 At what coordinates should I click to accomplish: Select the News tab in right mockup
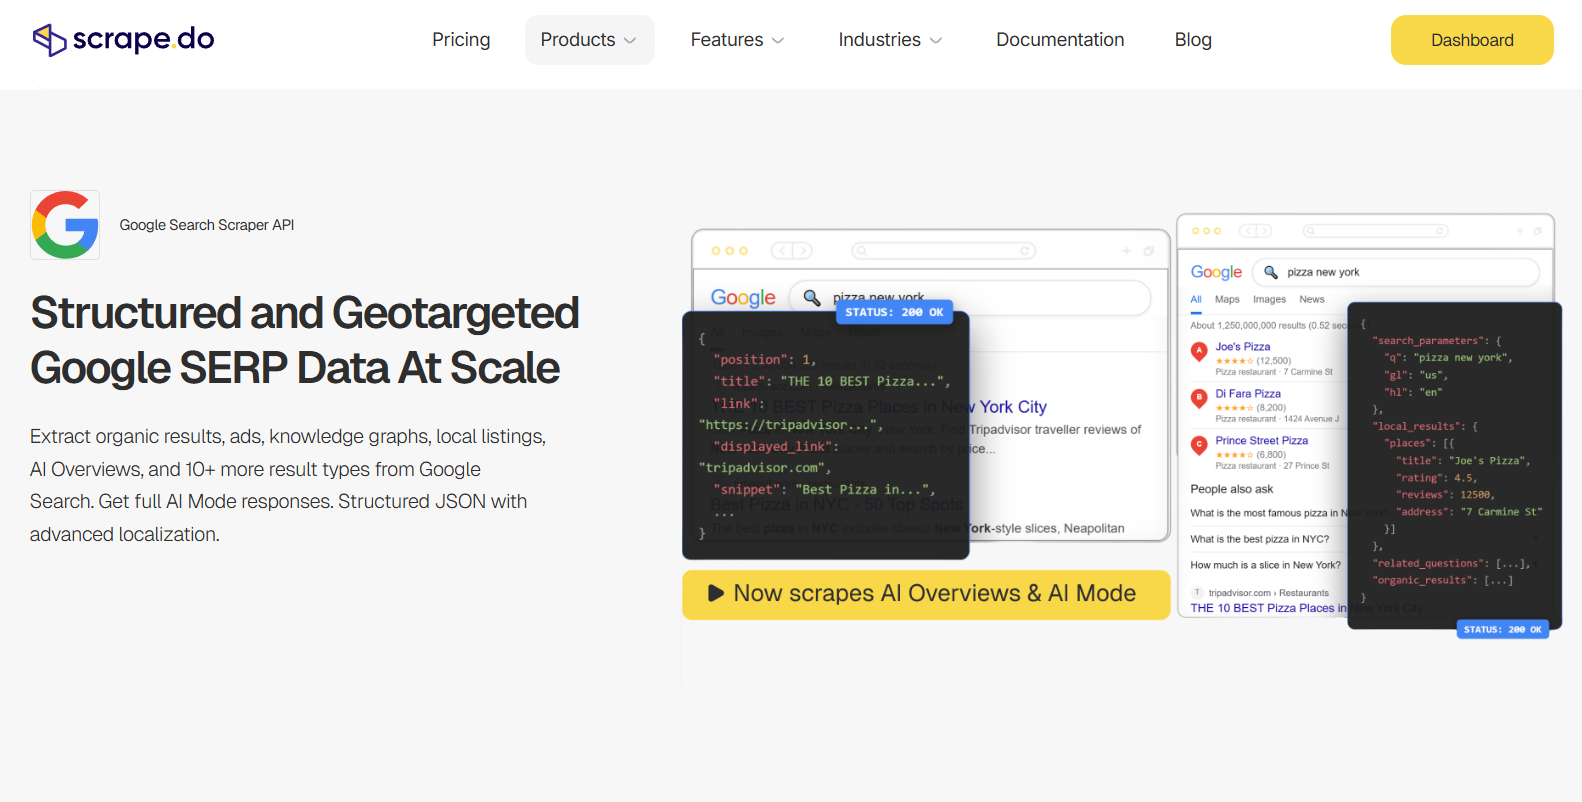pos(1312,299)
